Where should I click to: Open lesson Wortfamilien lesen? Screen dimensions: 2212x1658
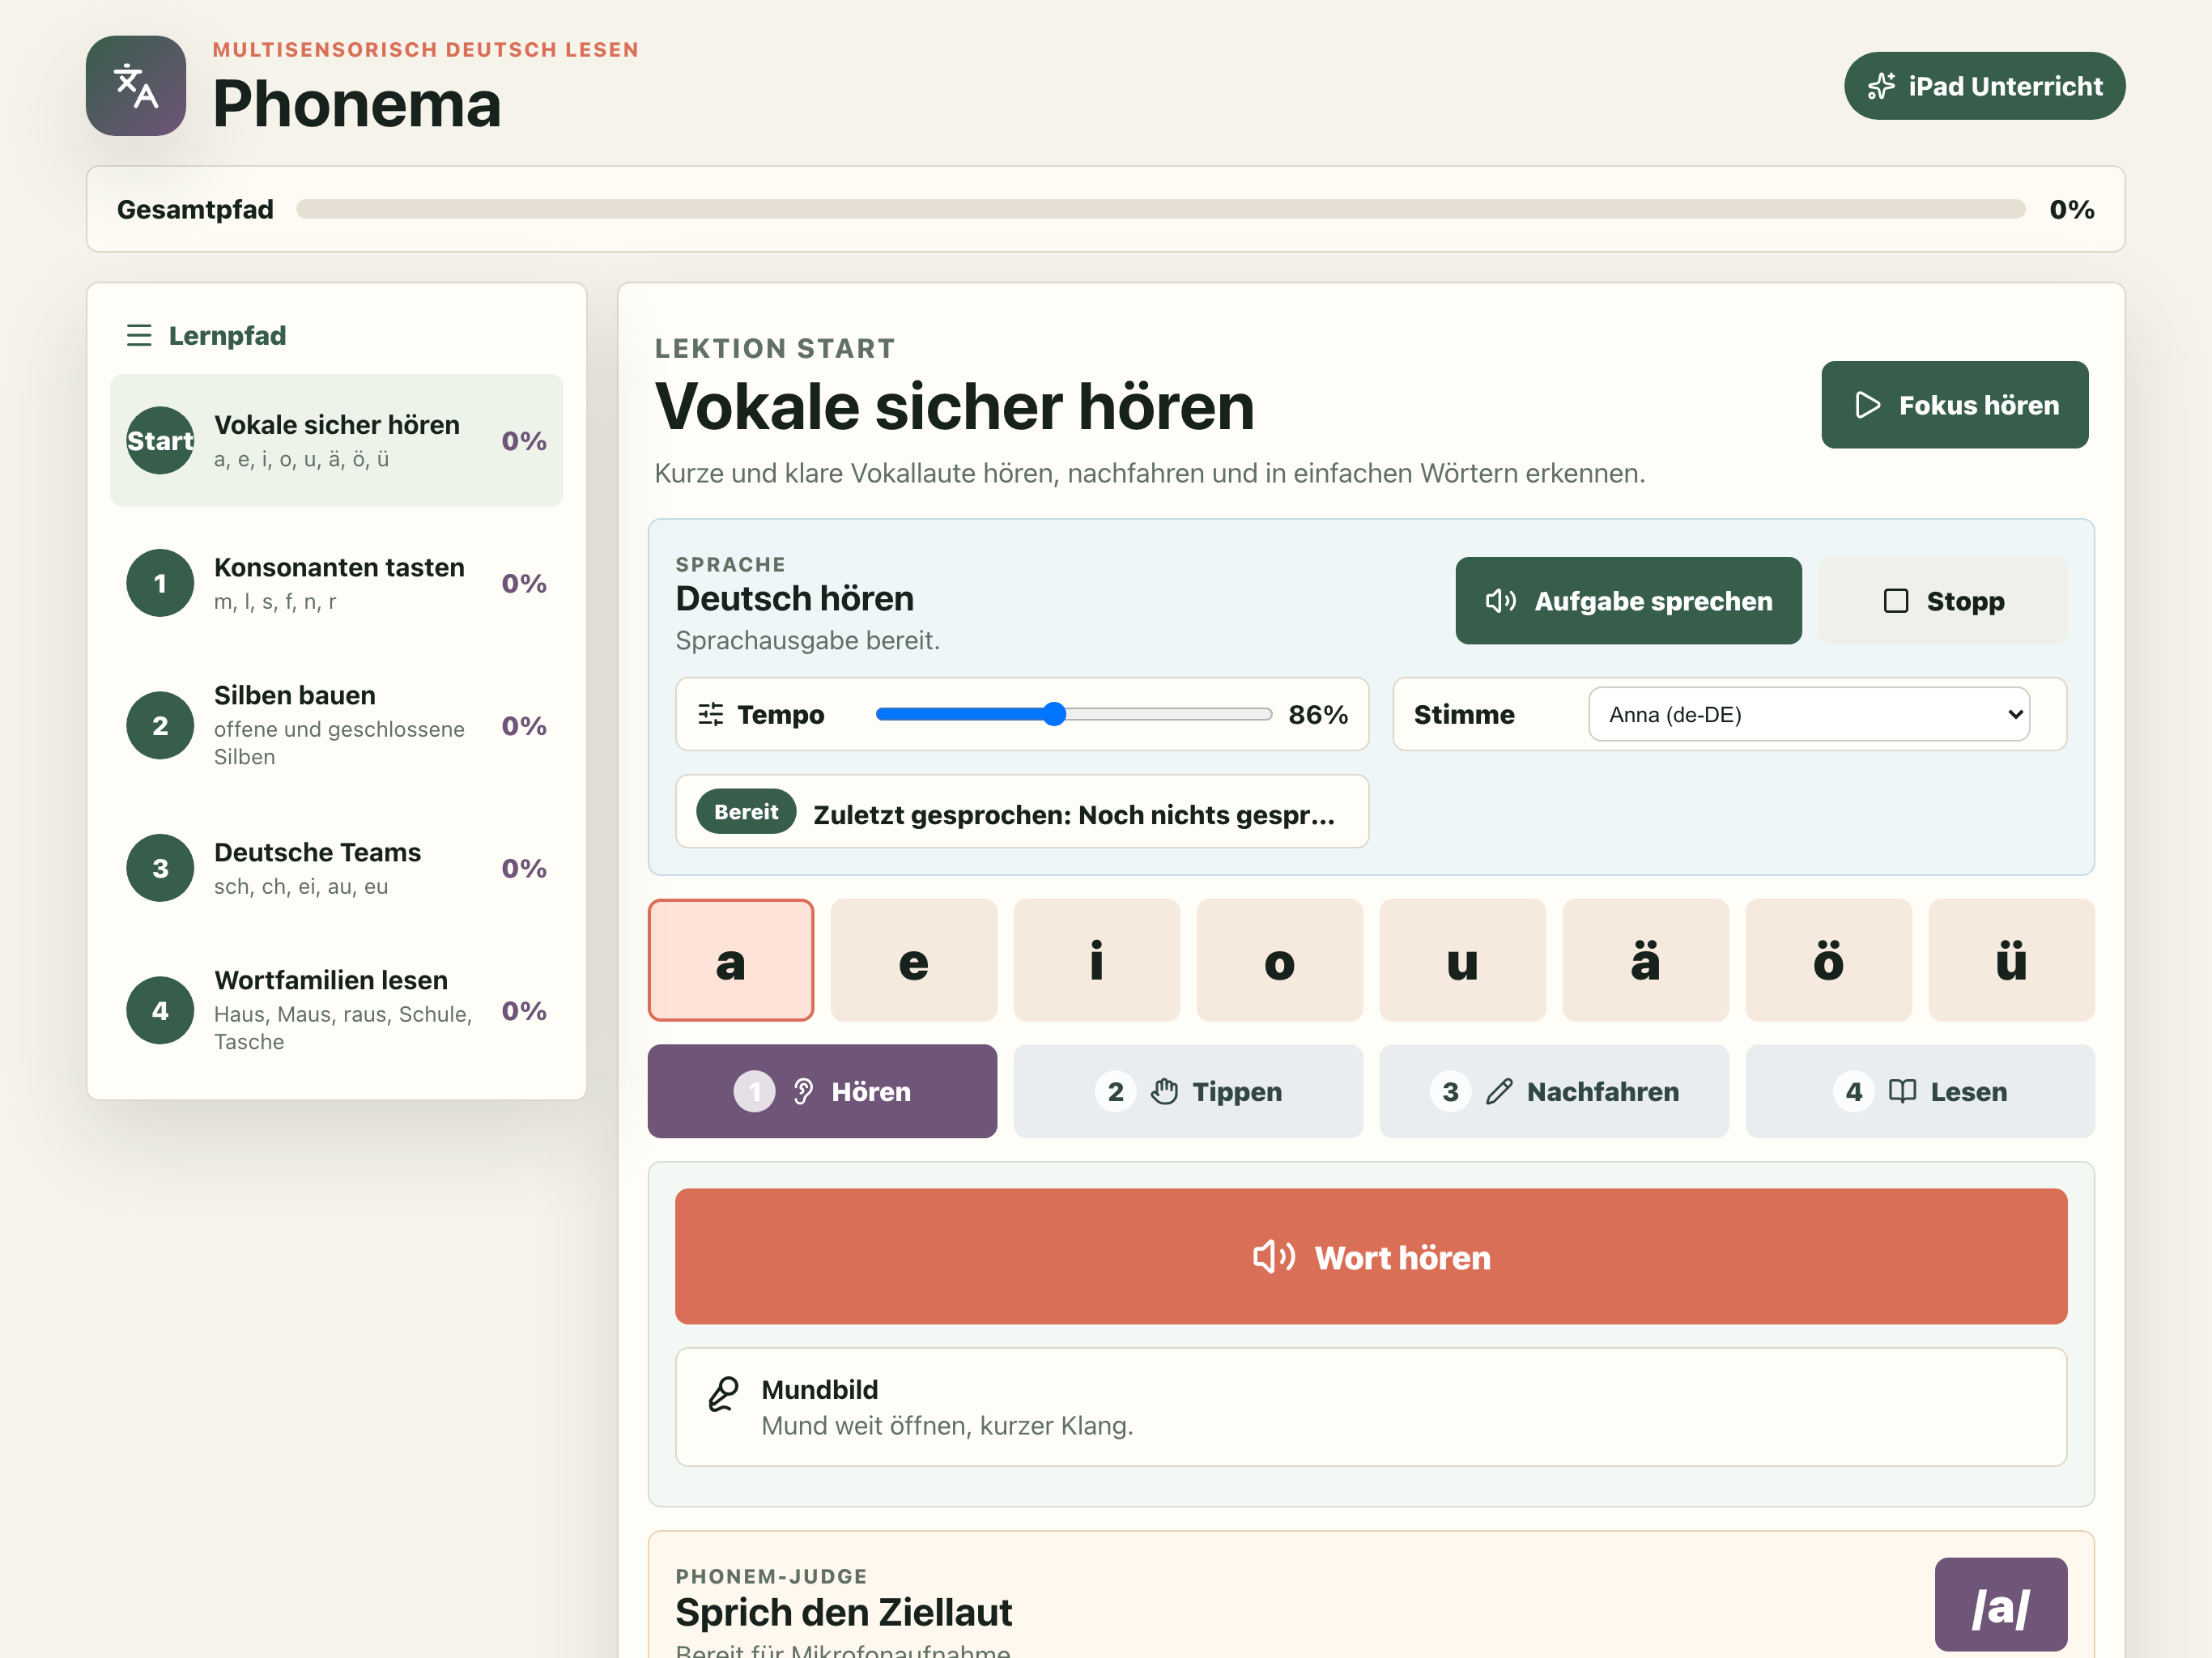pos(337,1010)
